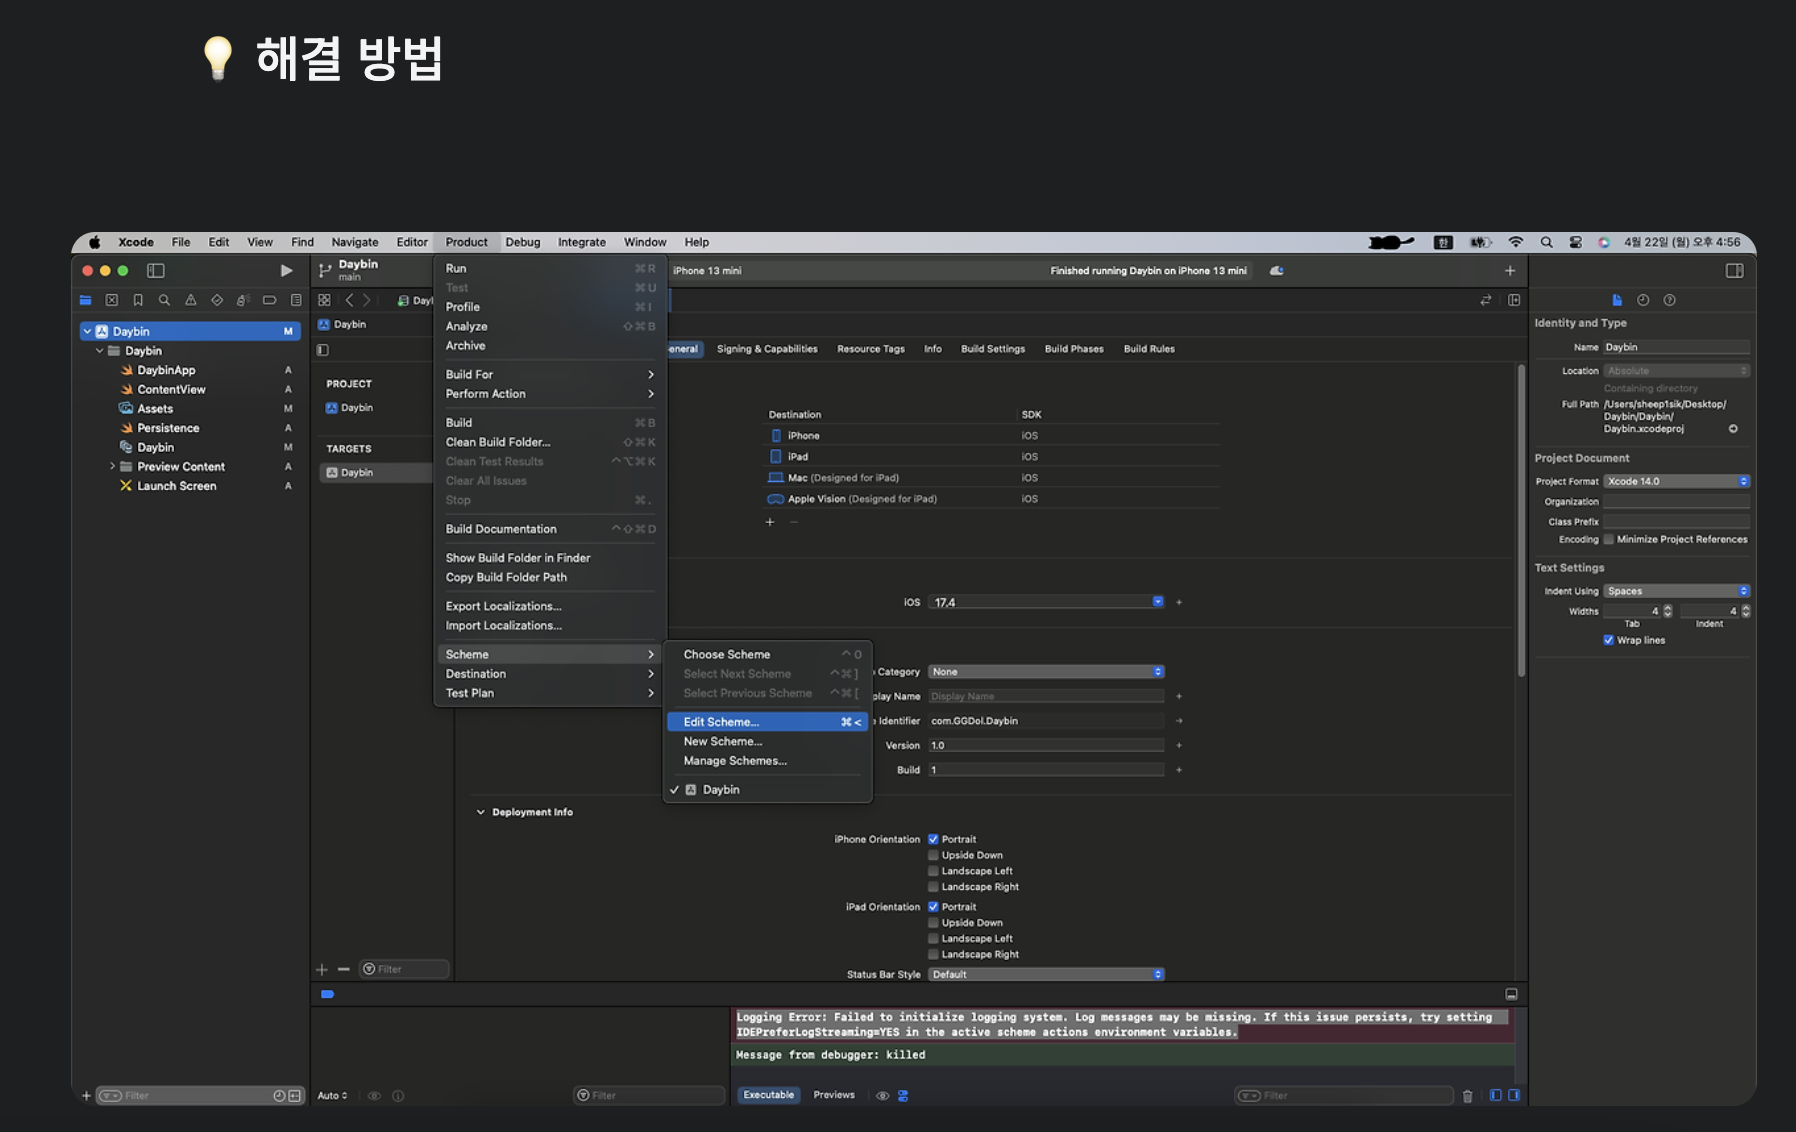Switch to Build Settings tab

[x=993, y=349]
